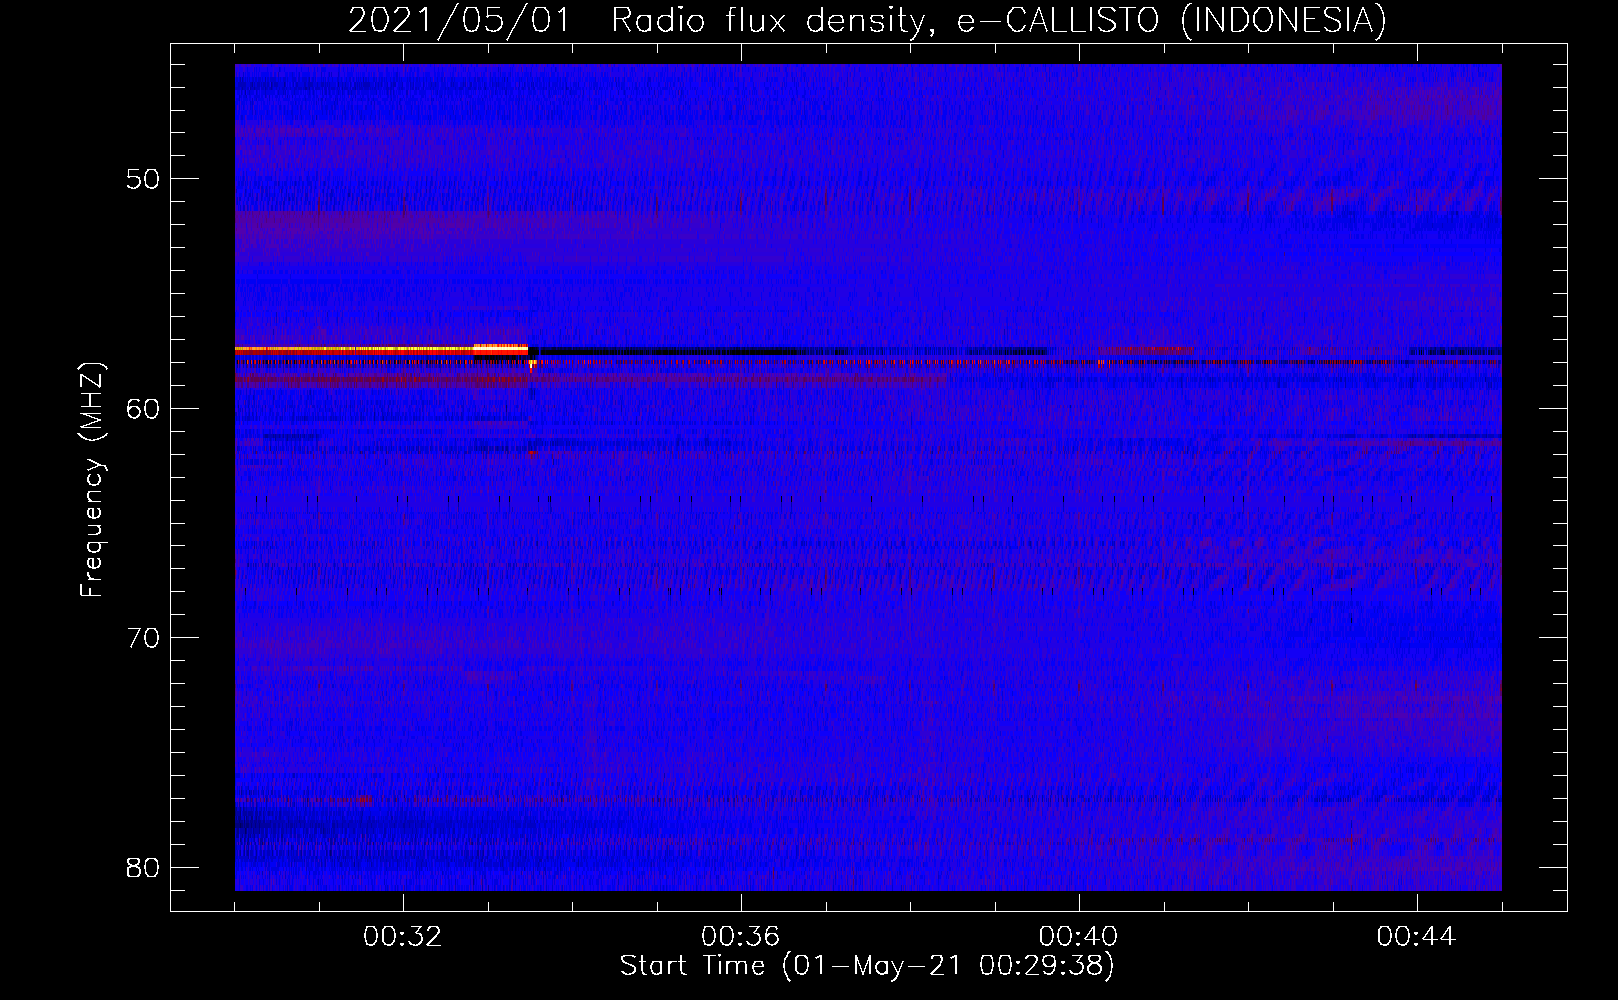Click the bright orange emission band near 57.5 MHz
Image resolution: width=1618 pixels, height=1000 pixels.
(381, 350)
